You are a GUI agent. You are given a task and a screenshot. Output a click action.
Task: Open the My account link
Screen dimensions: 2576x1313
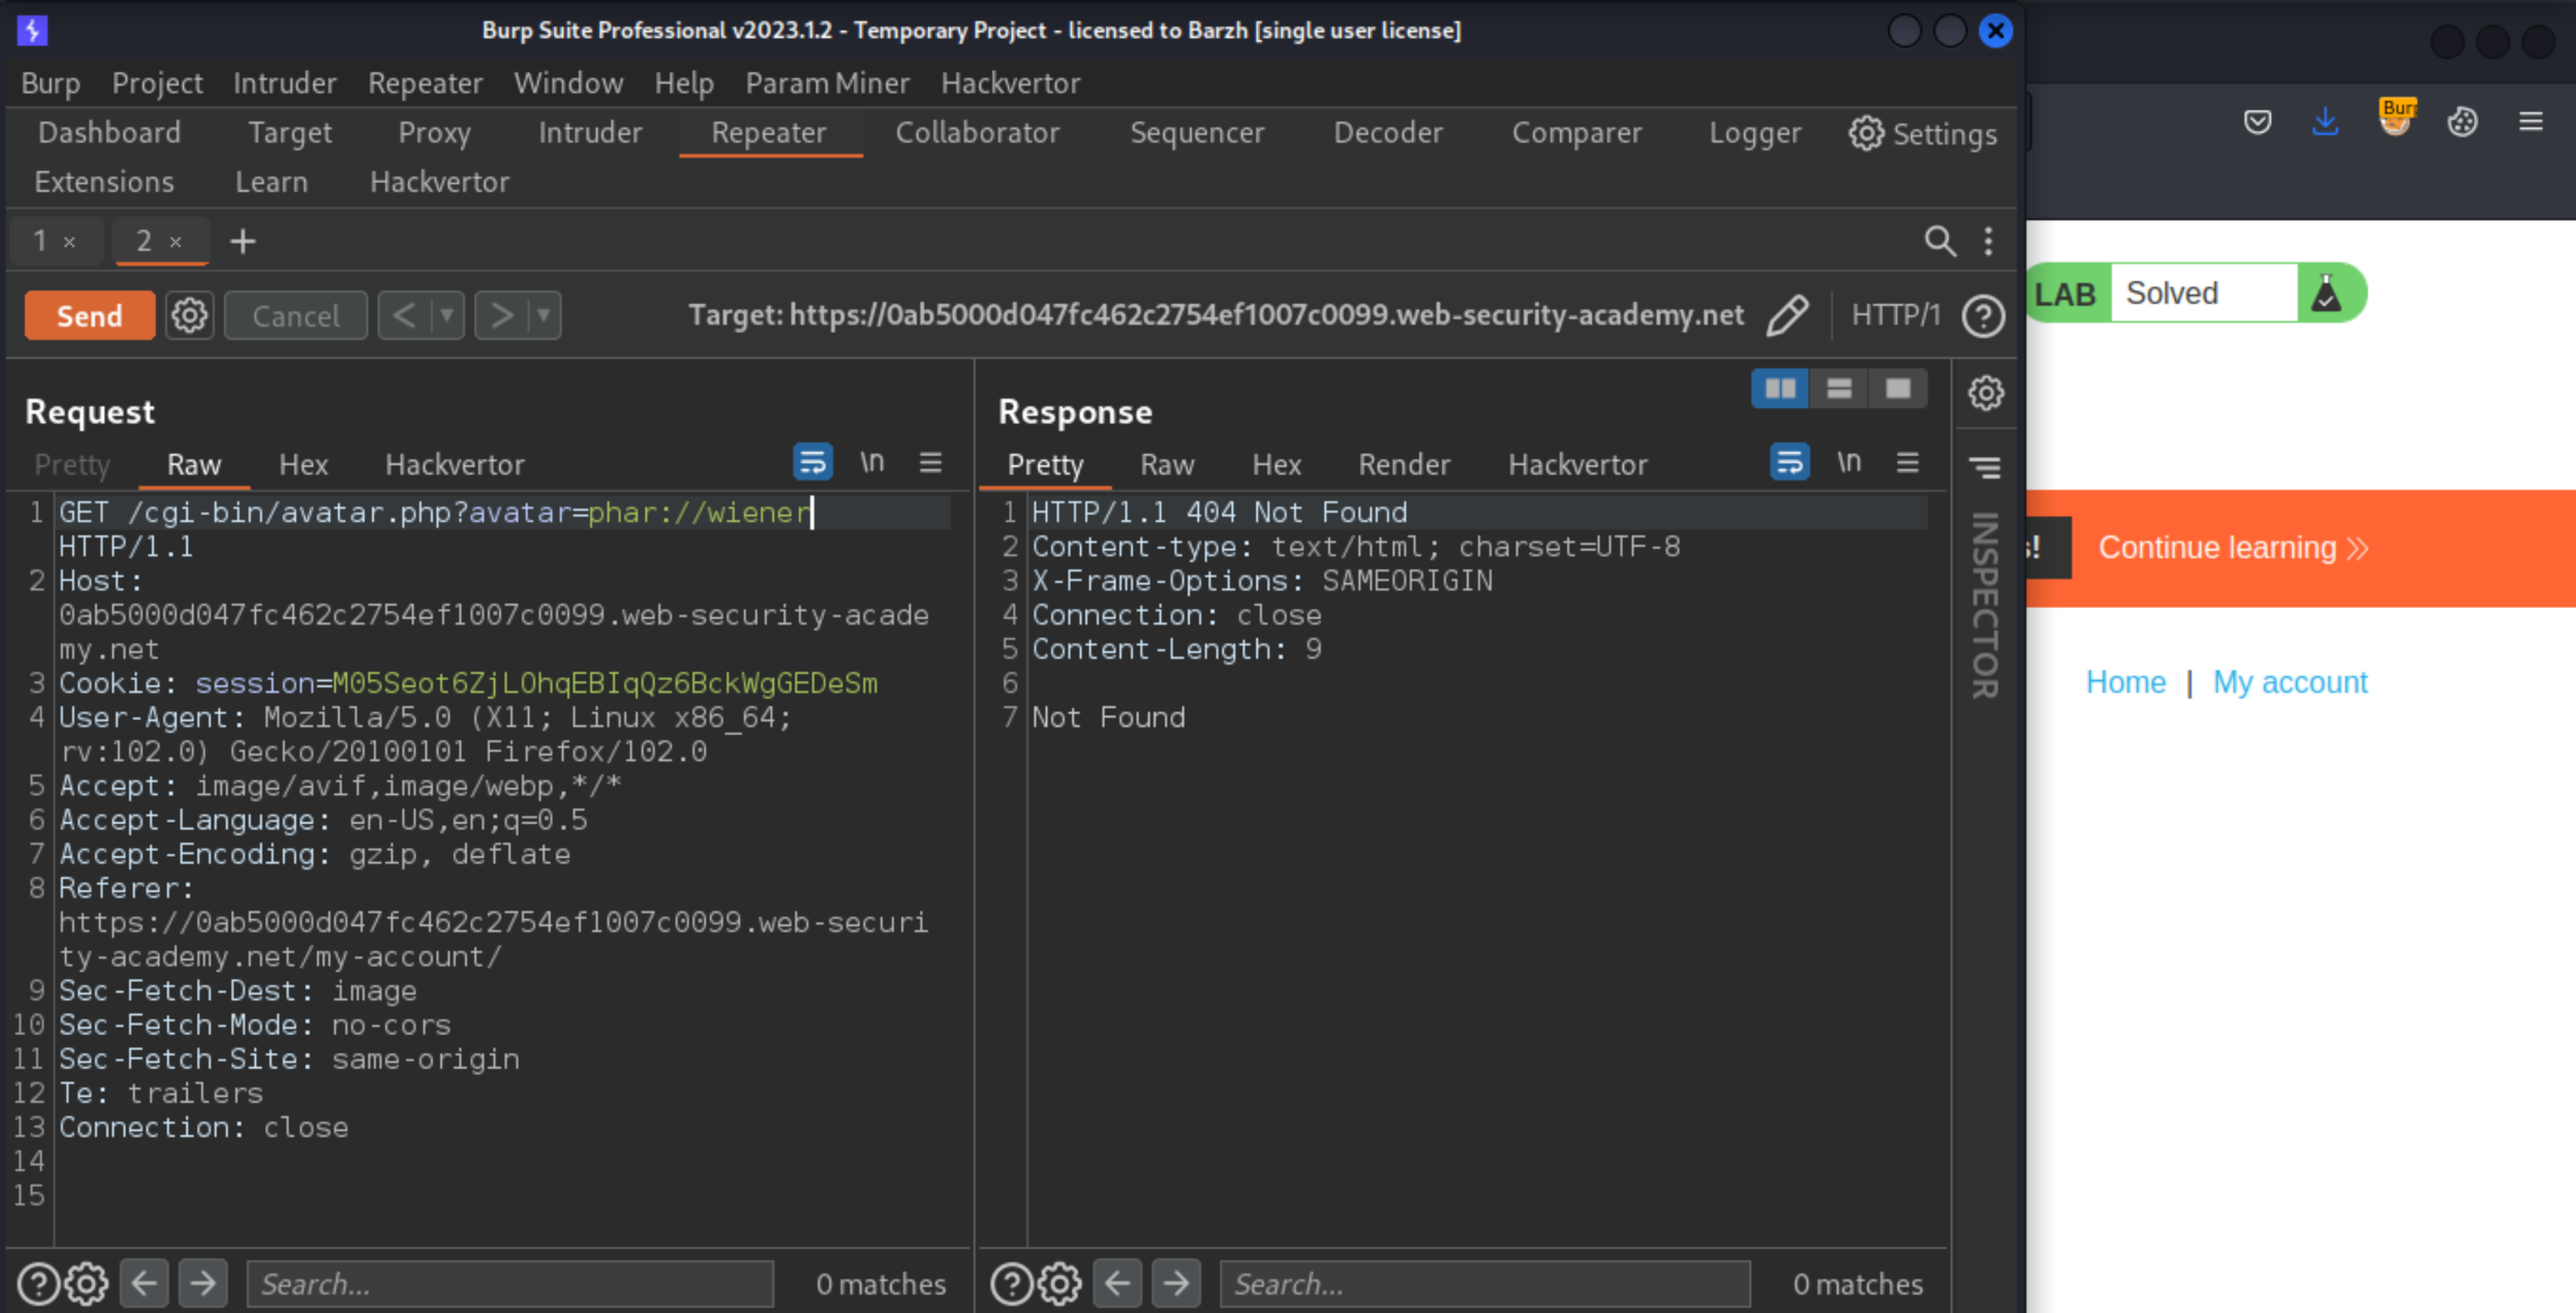point(2289,682)
